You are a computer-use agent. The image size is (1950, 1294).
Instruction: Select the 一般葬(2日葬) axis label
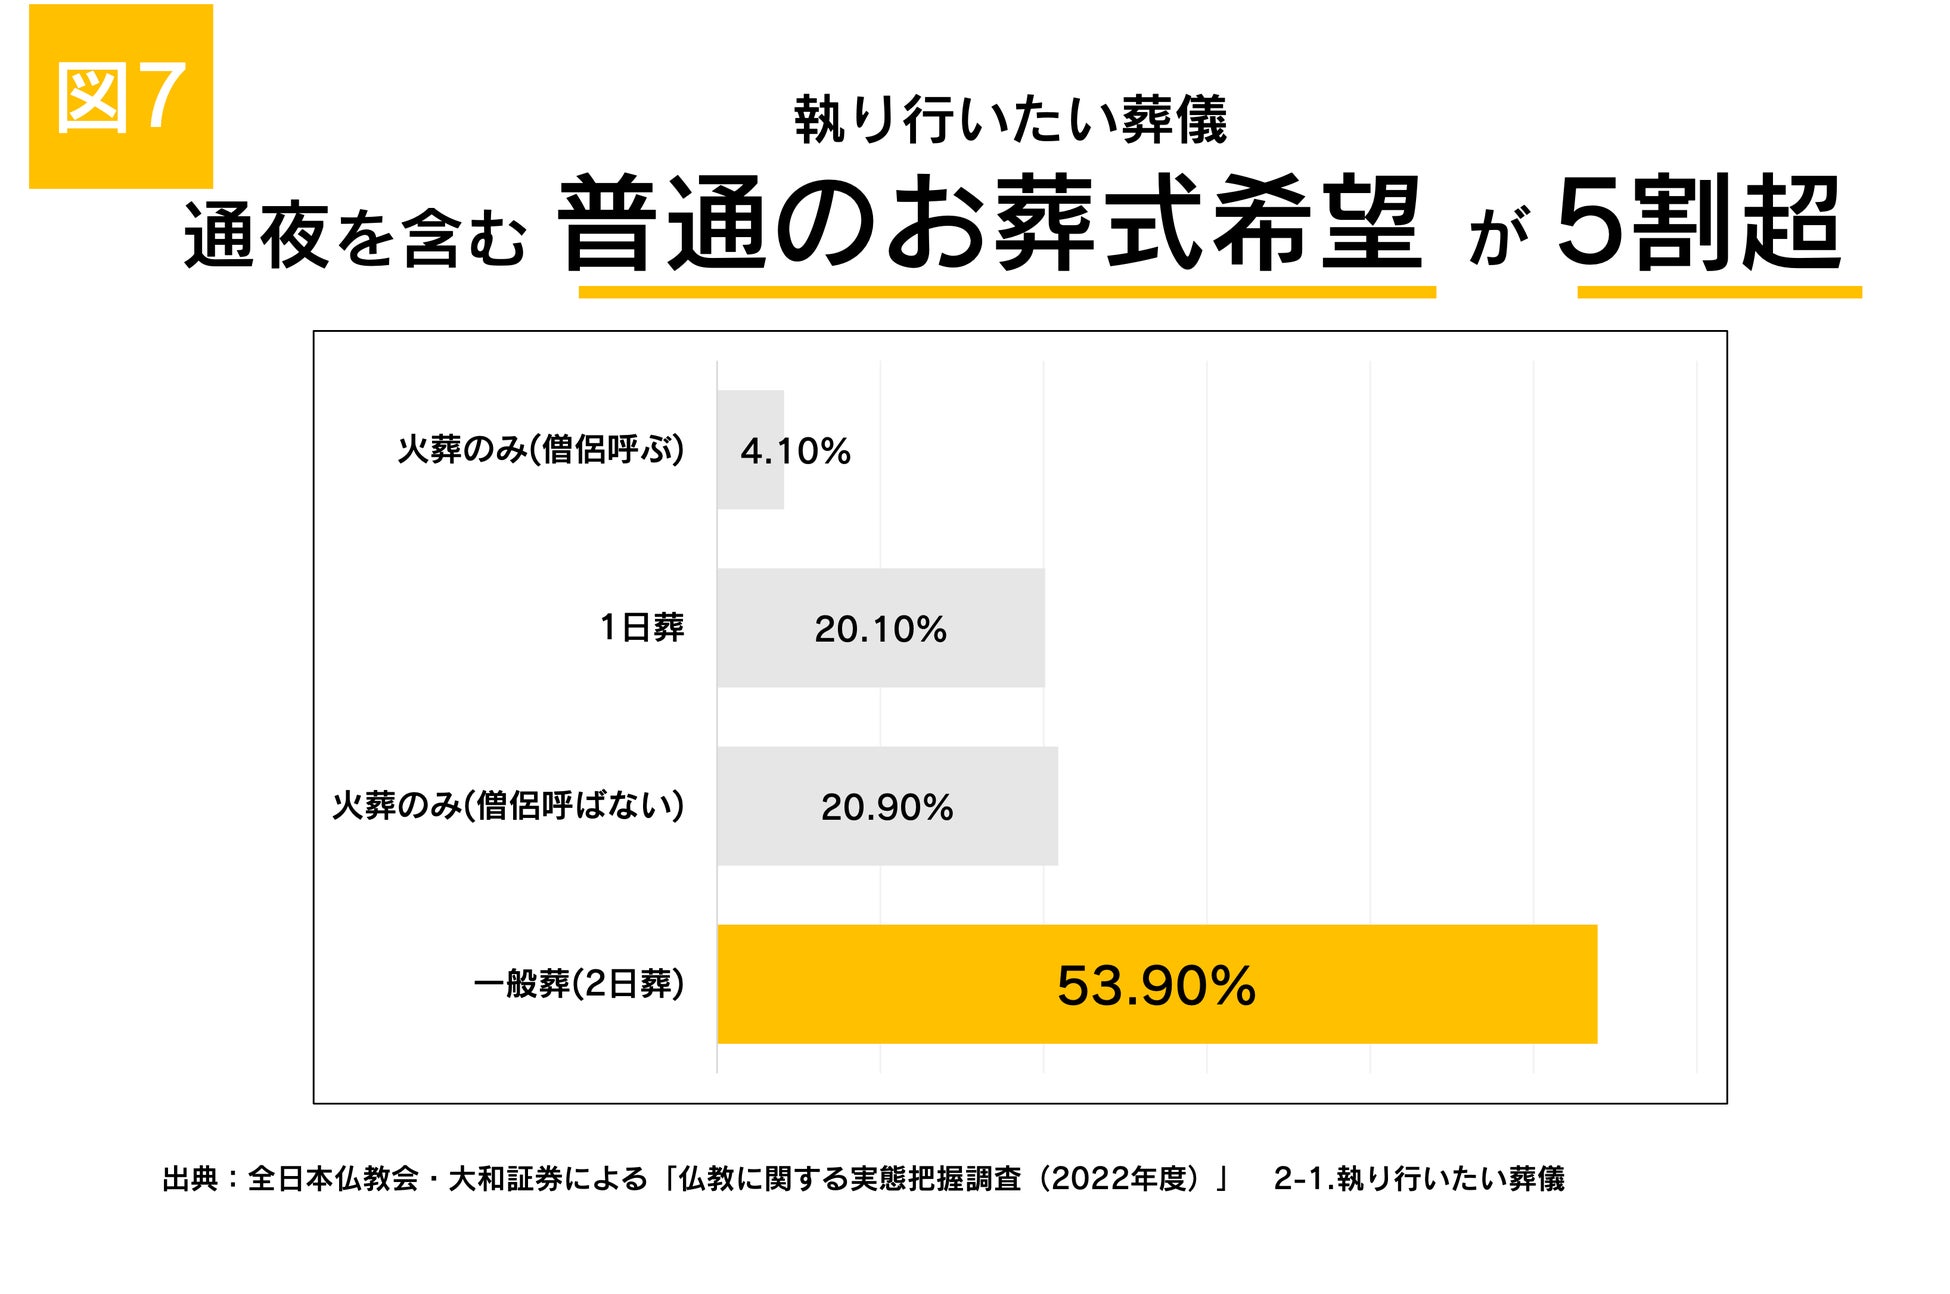[578, 984]
